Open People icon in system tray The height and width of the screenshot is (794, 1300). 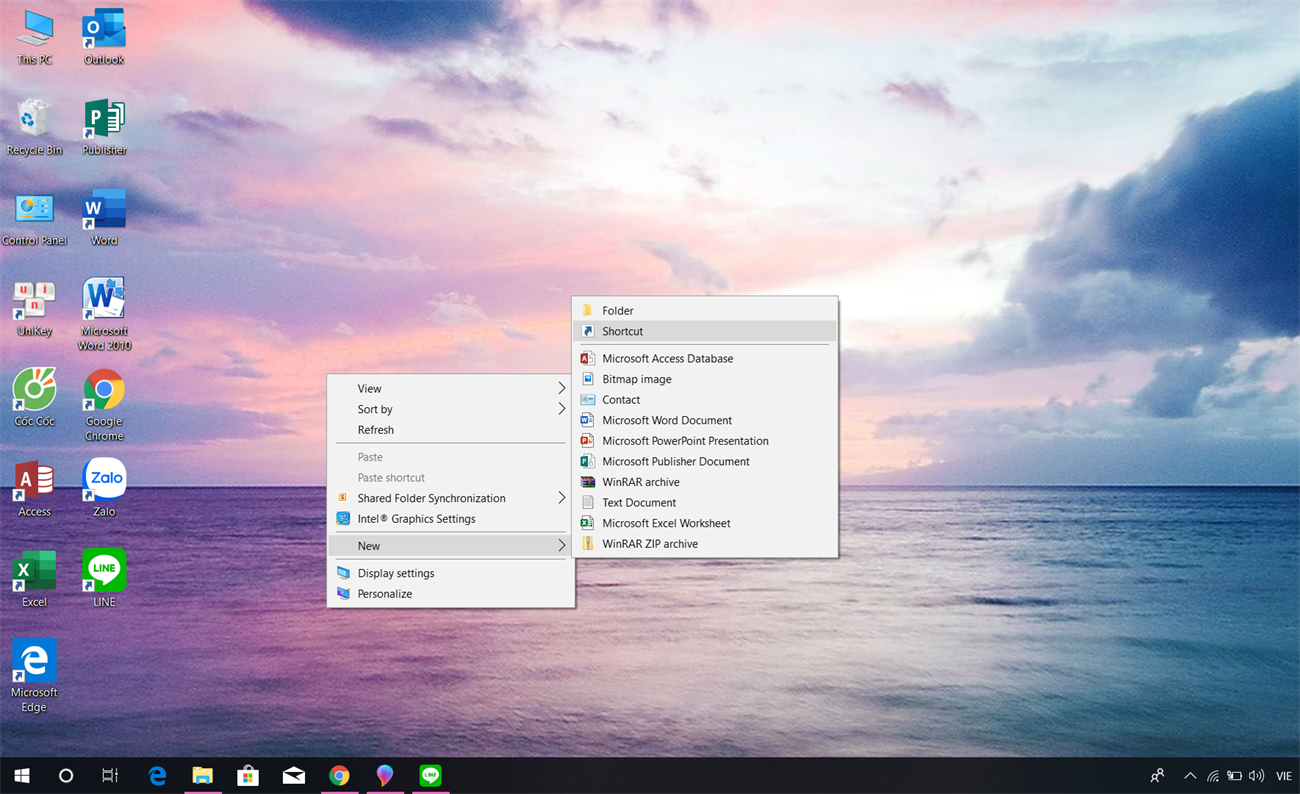click(x=1157, y=775)
